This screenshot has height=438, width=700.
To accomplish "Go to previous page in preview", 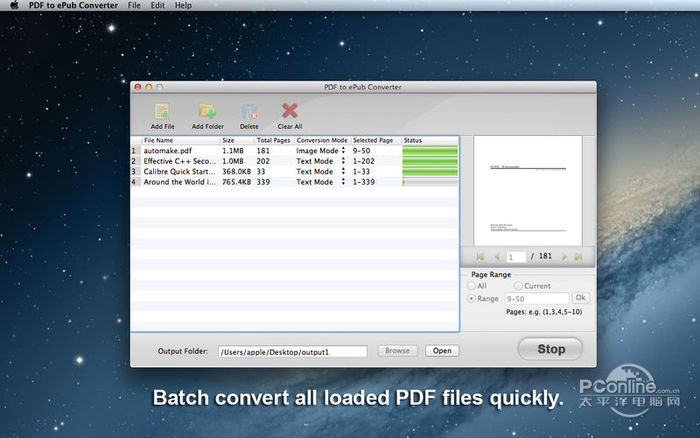I will (x=497, y=257).
